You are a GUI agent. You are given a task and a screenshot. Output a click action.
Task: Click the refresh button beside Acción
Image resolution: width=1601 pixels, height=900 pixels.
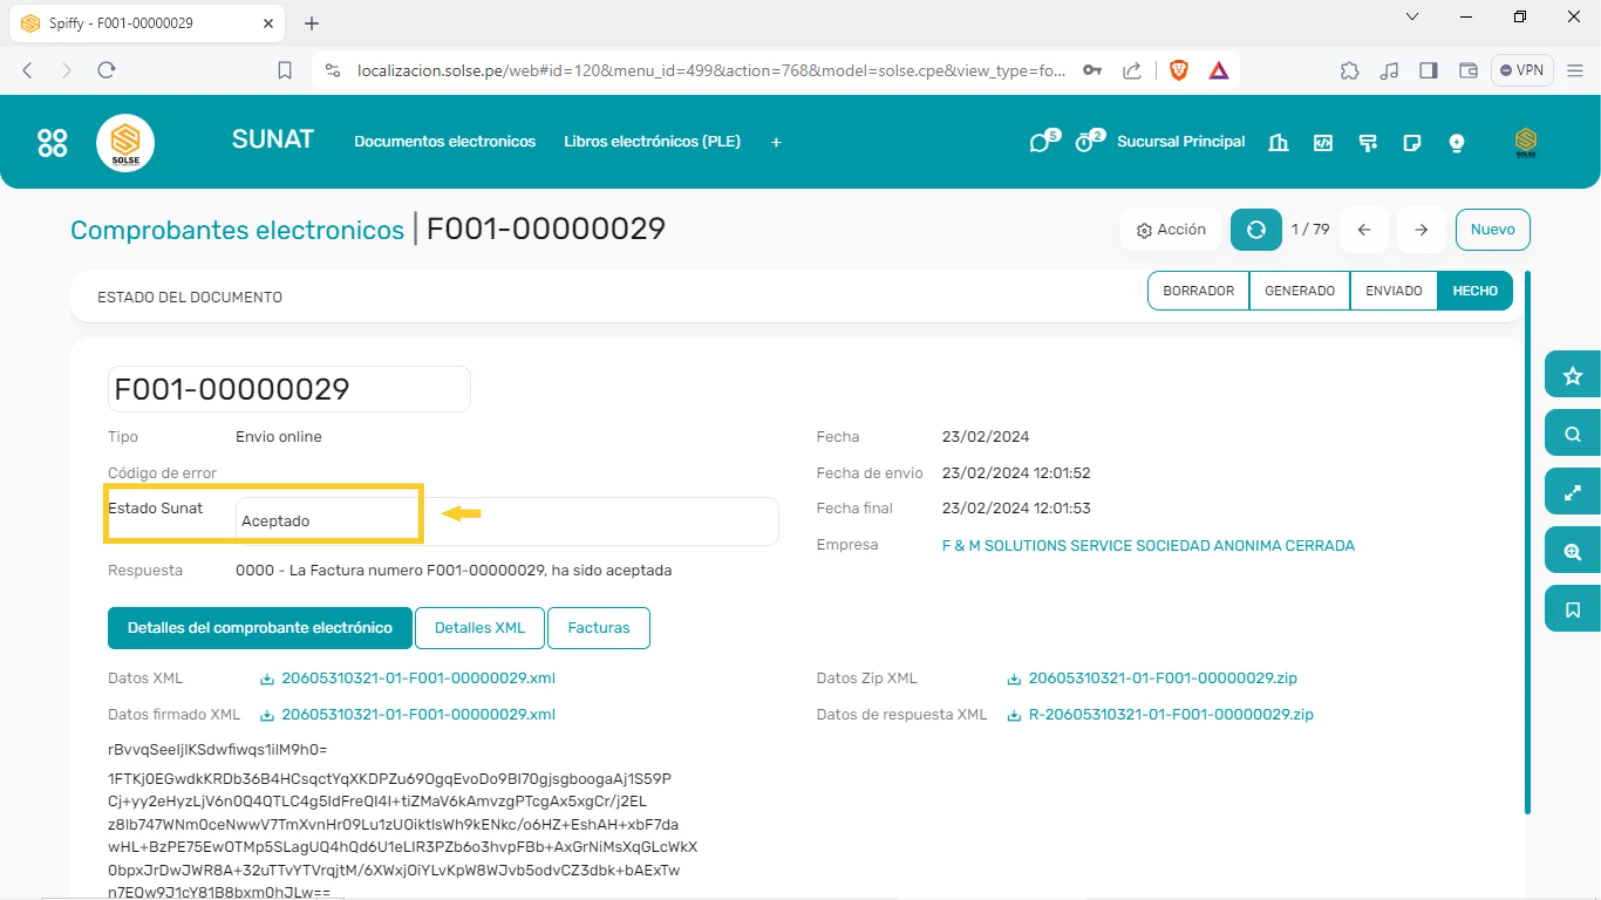point(1255,230)
